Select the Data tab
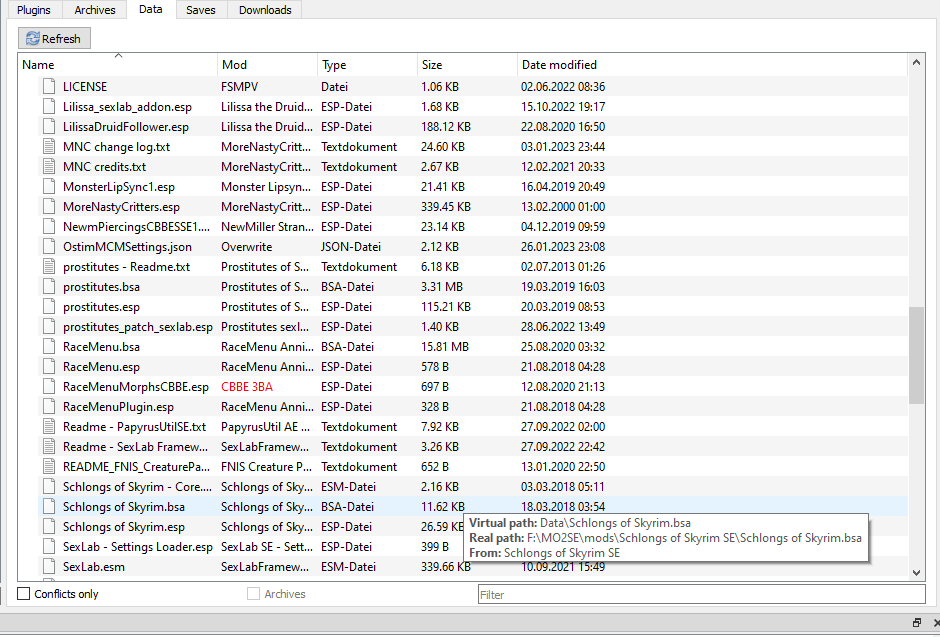The image size is (940, 637). click(150, 9)
